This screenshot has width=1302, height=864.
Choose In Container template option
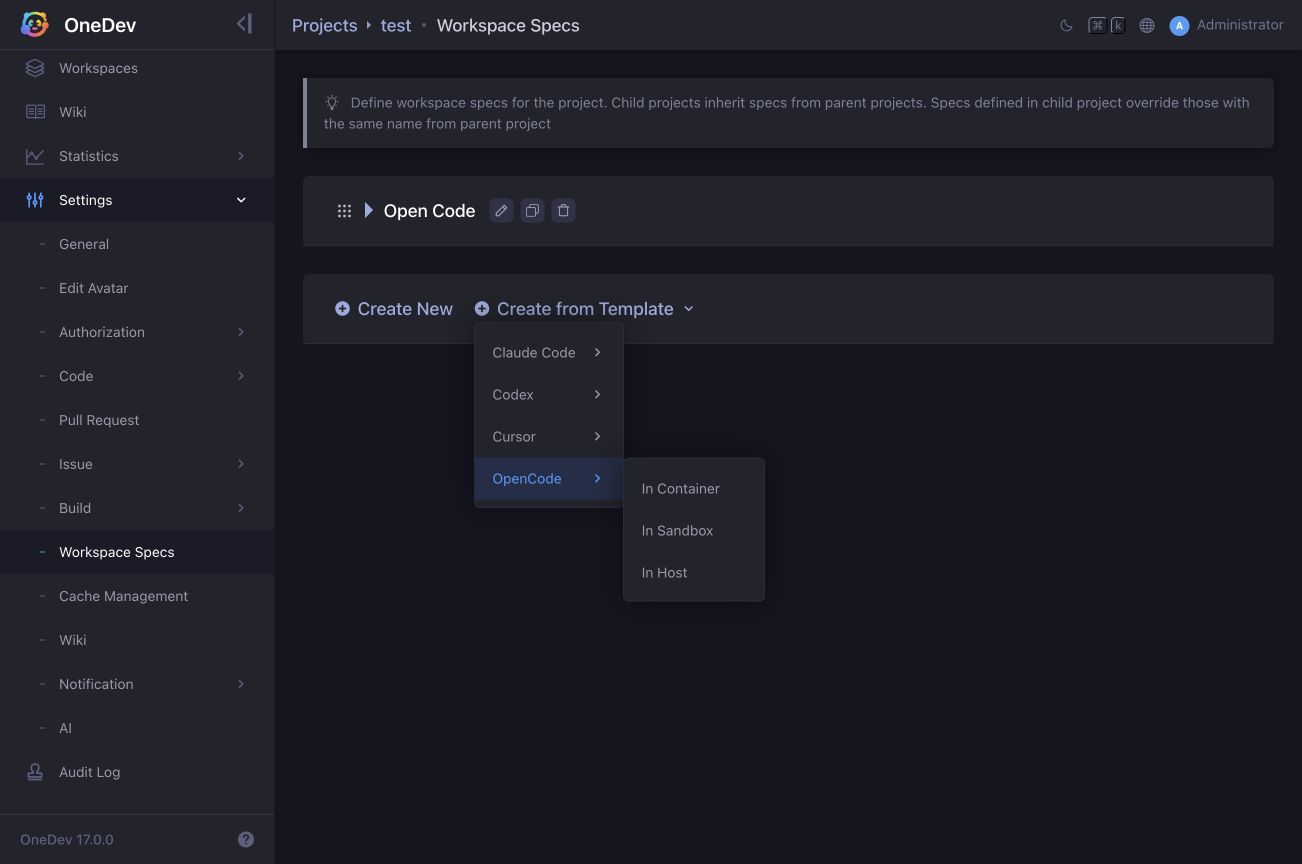(694, 489)
